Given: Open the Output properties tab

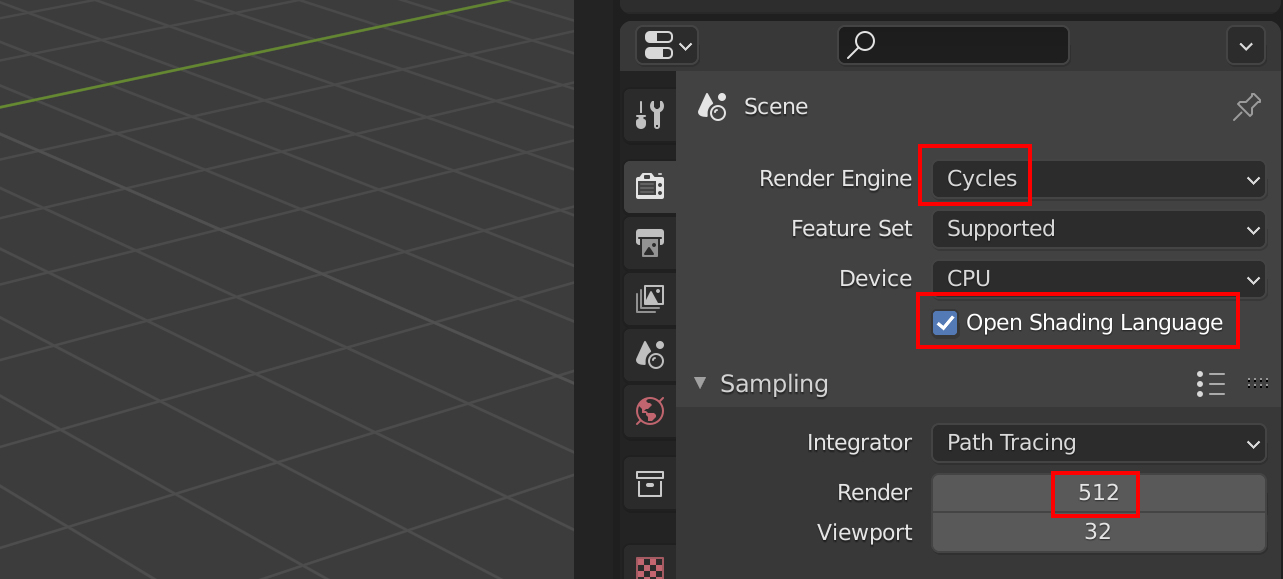Looking at the screenshot, I should [650, 242].
